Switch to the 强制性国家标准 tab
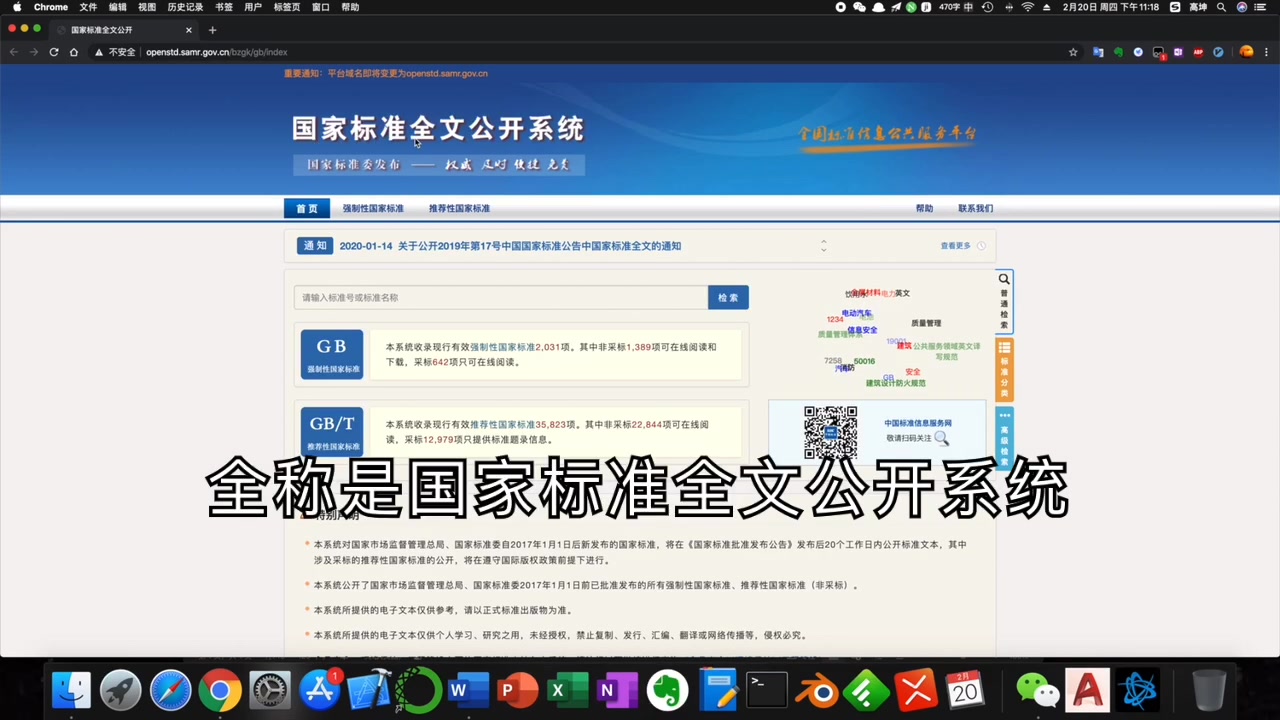Screen dimensions: 1280x720 [373, 208]
